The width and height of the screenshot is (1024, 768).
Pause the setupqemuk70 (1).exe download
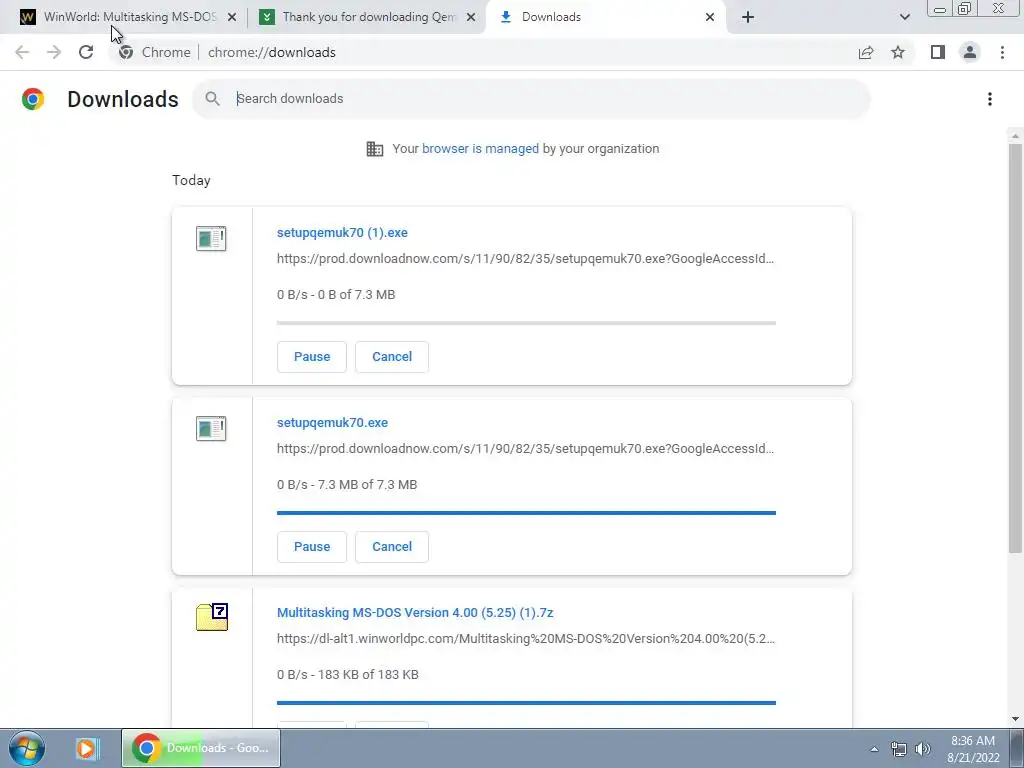[x=312, y=357]
